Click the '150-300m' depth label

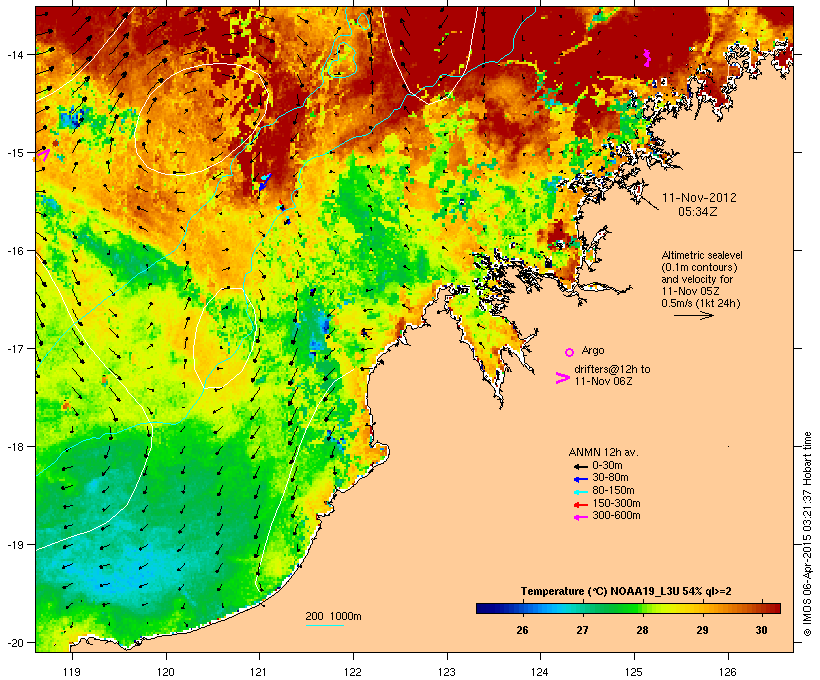tap(616, 504)
